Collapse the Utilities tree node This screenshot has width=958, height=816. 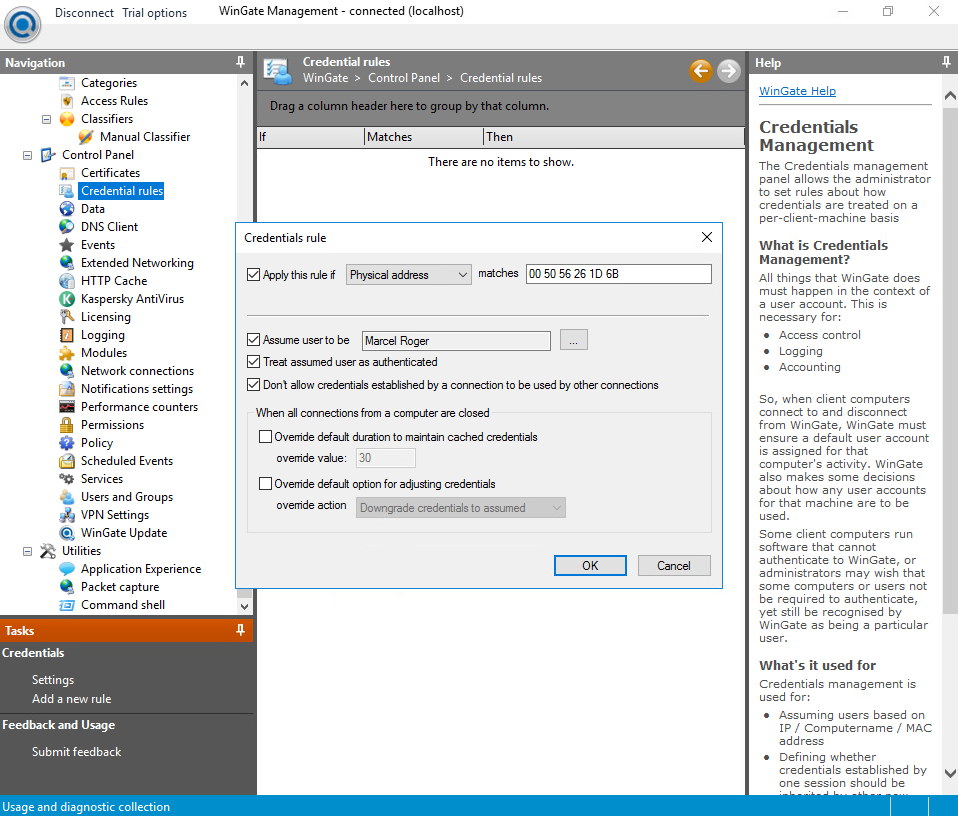point(27,551)
